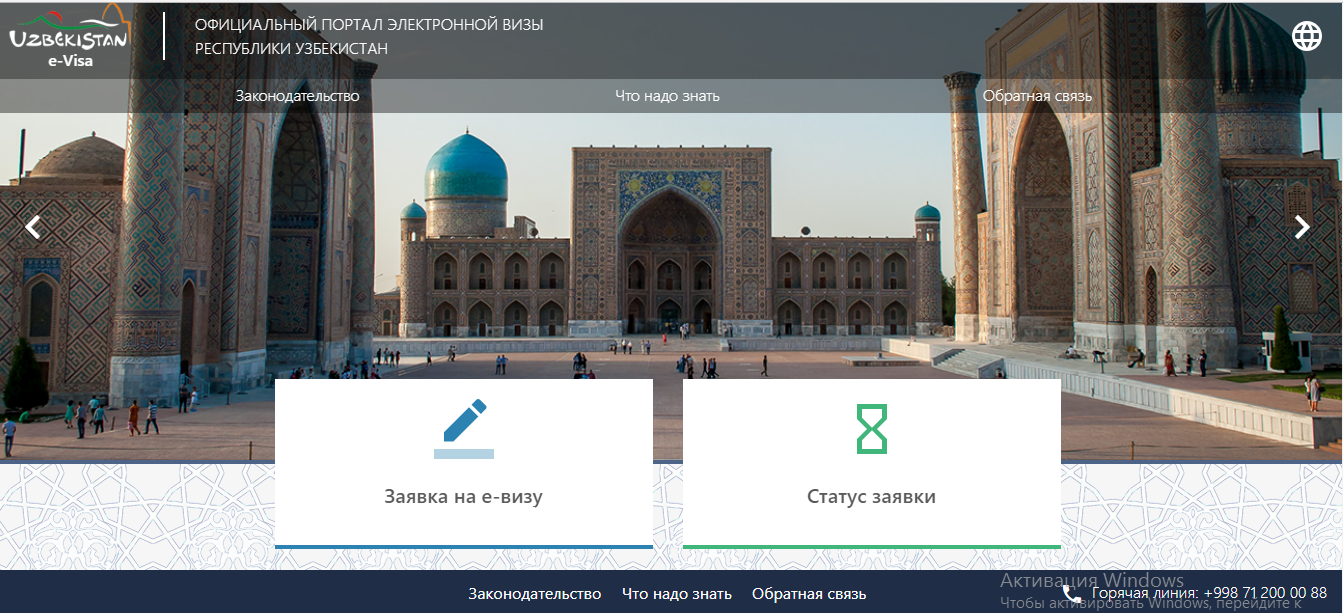Select the left carousel arrow

coord(31,227)
